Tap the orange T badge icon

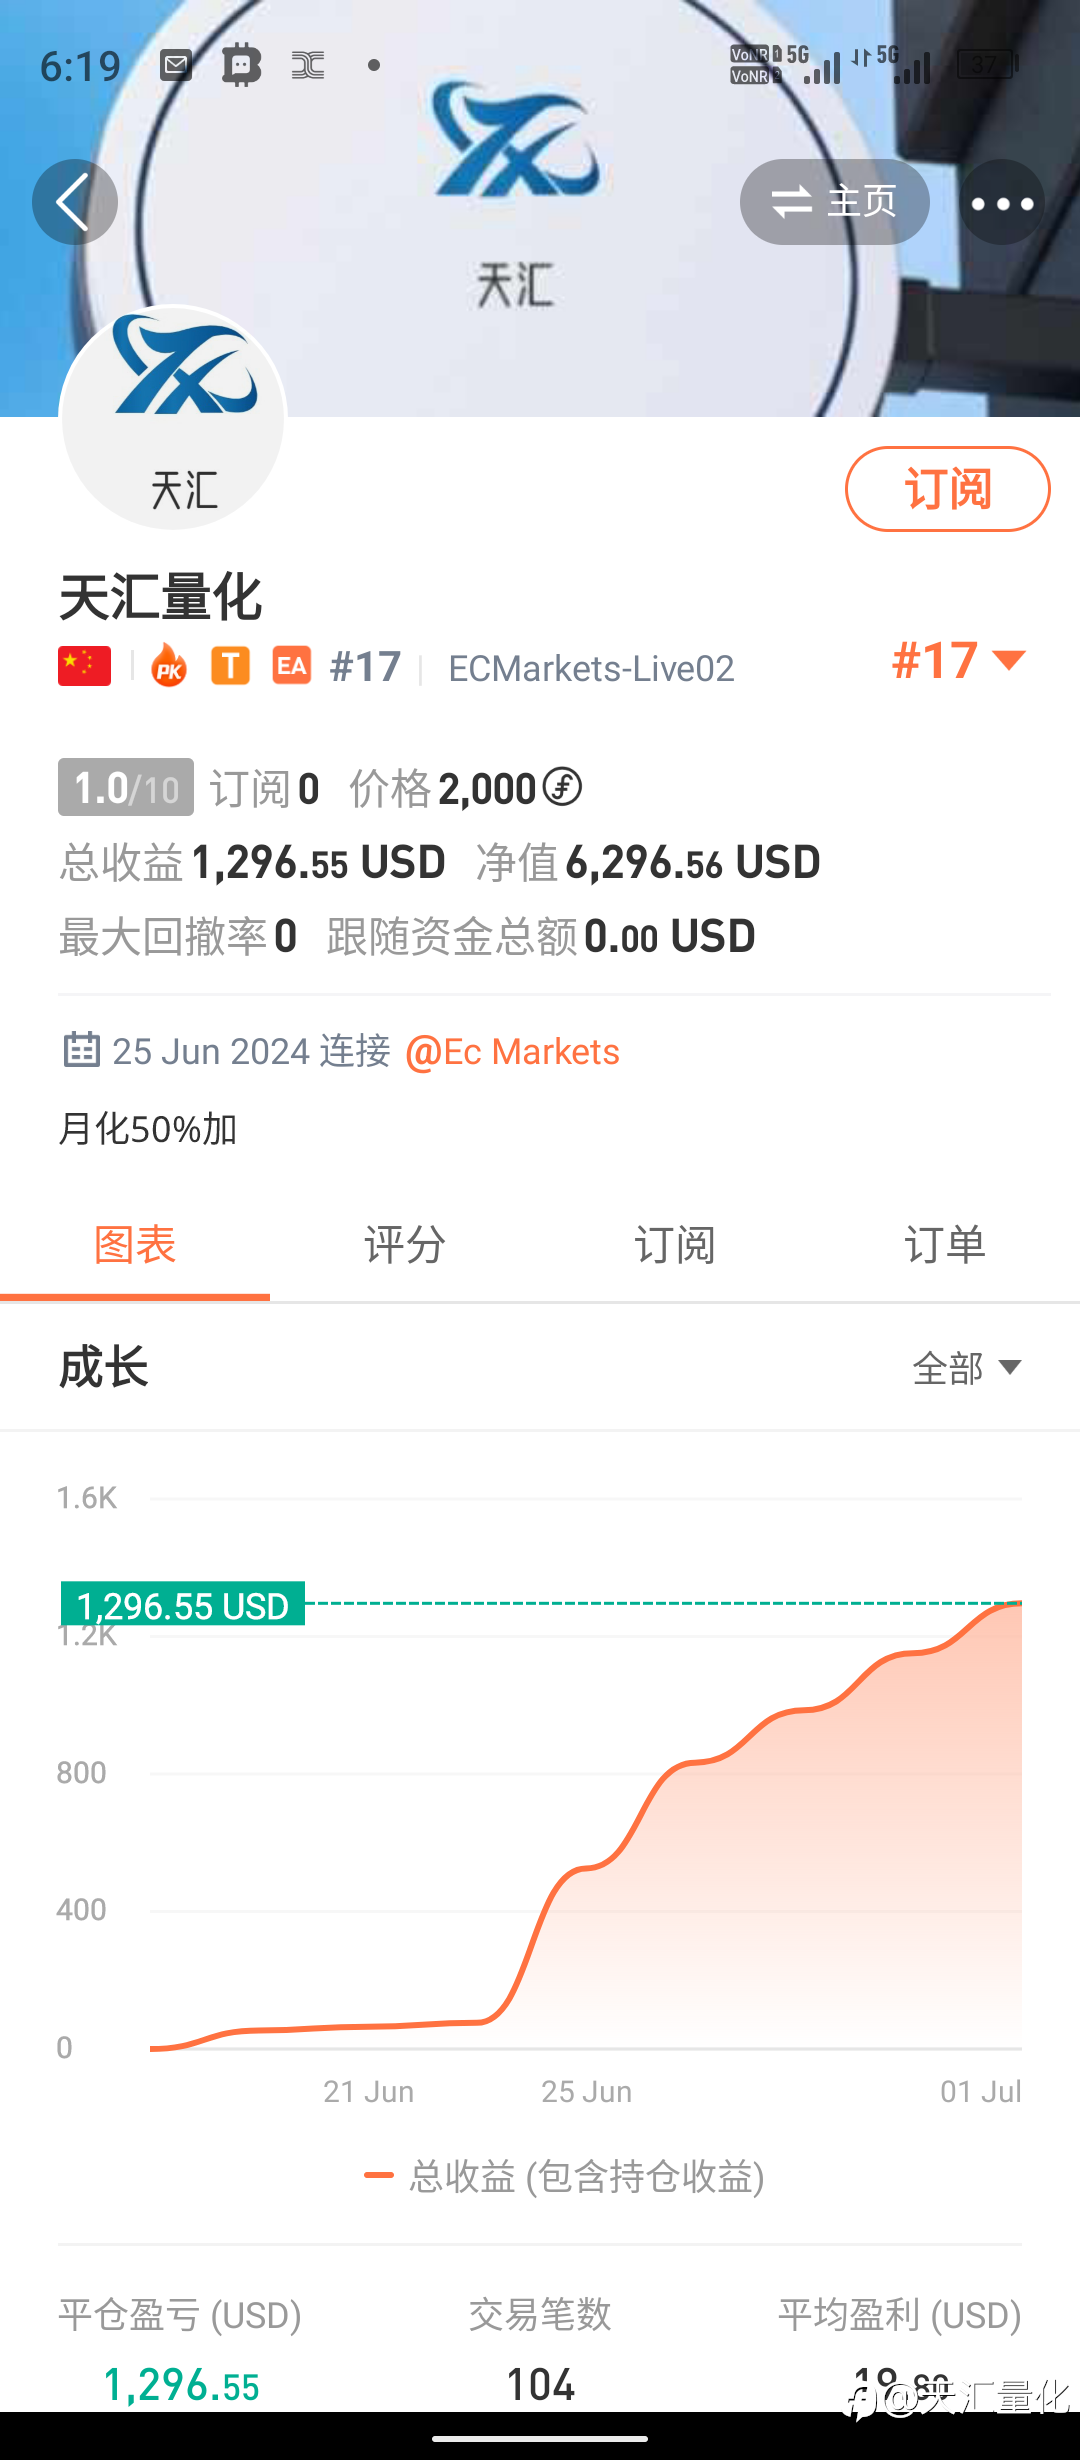(230, 666)
